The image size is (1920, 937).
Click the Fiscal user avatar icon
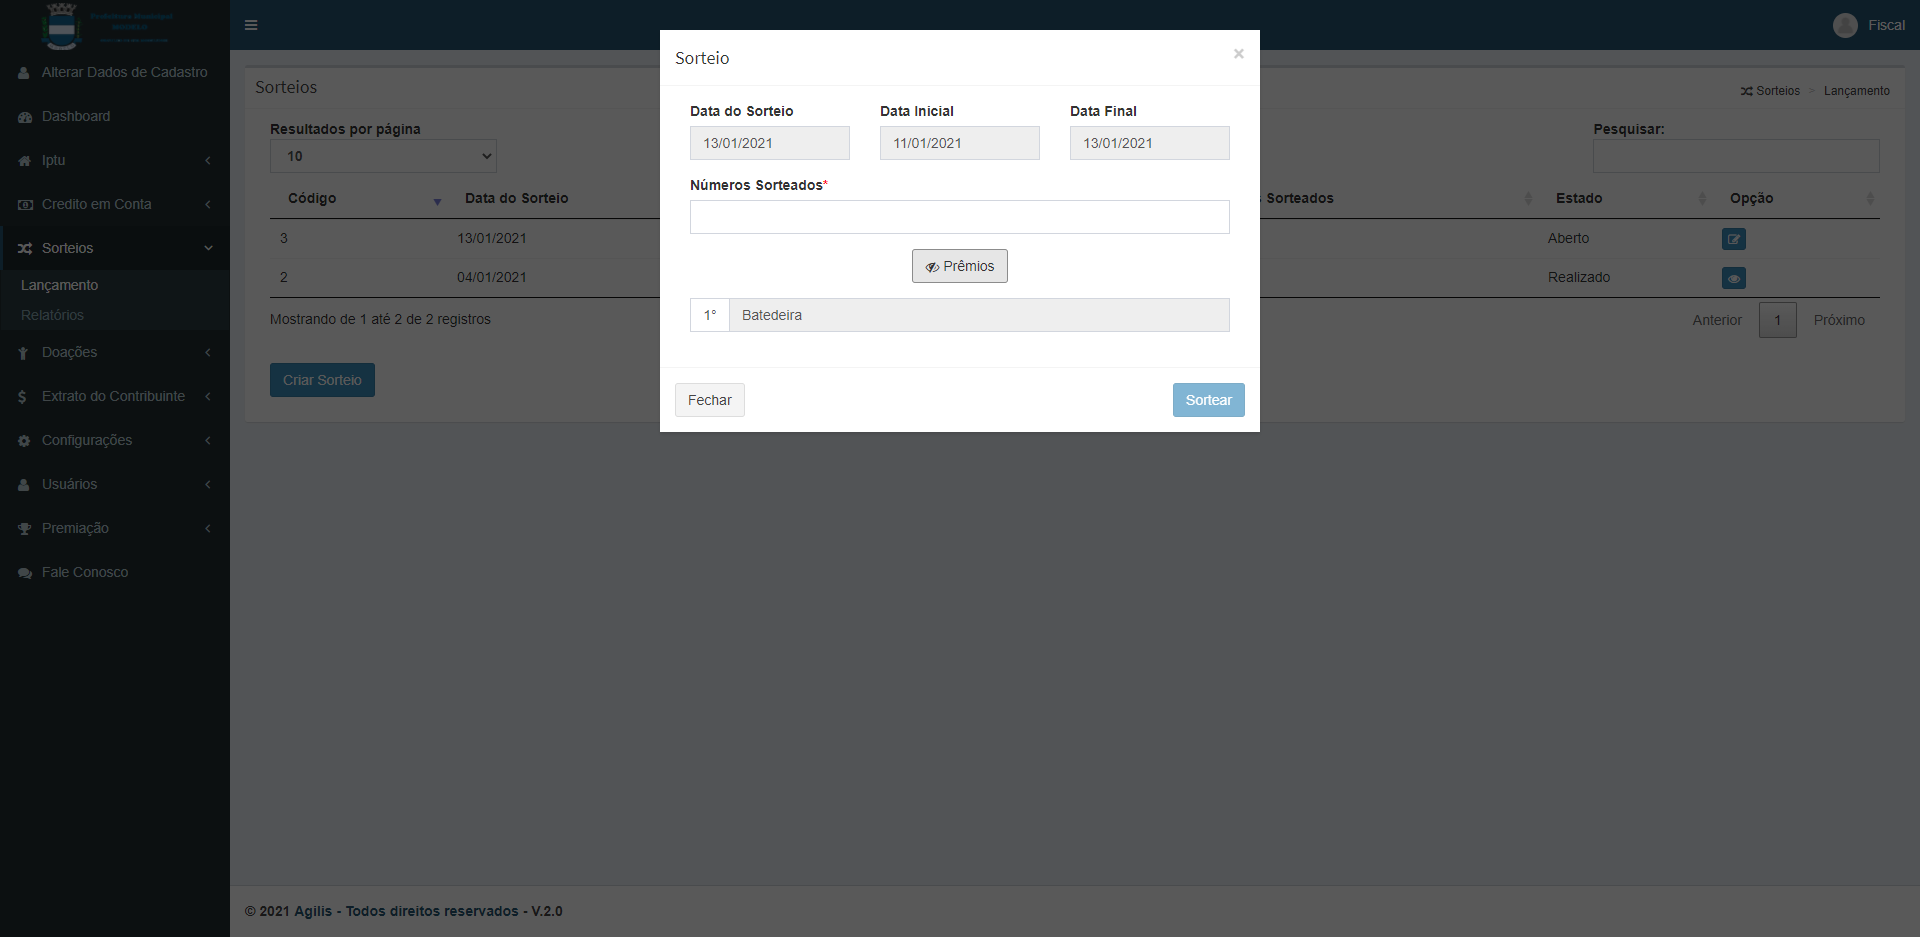1845,25
